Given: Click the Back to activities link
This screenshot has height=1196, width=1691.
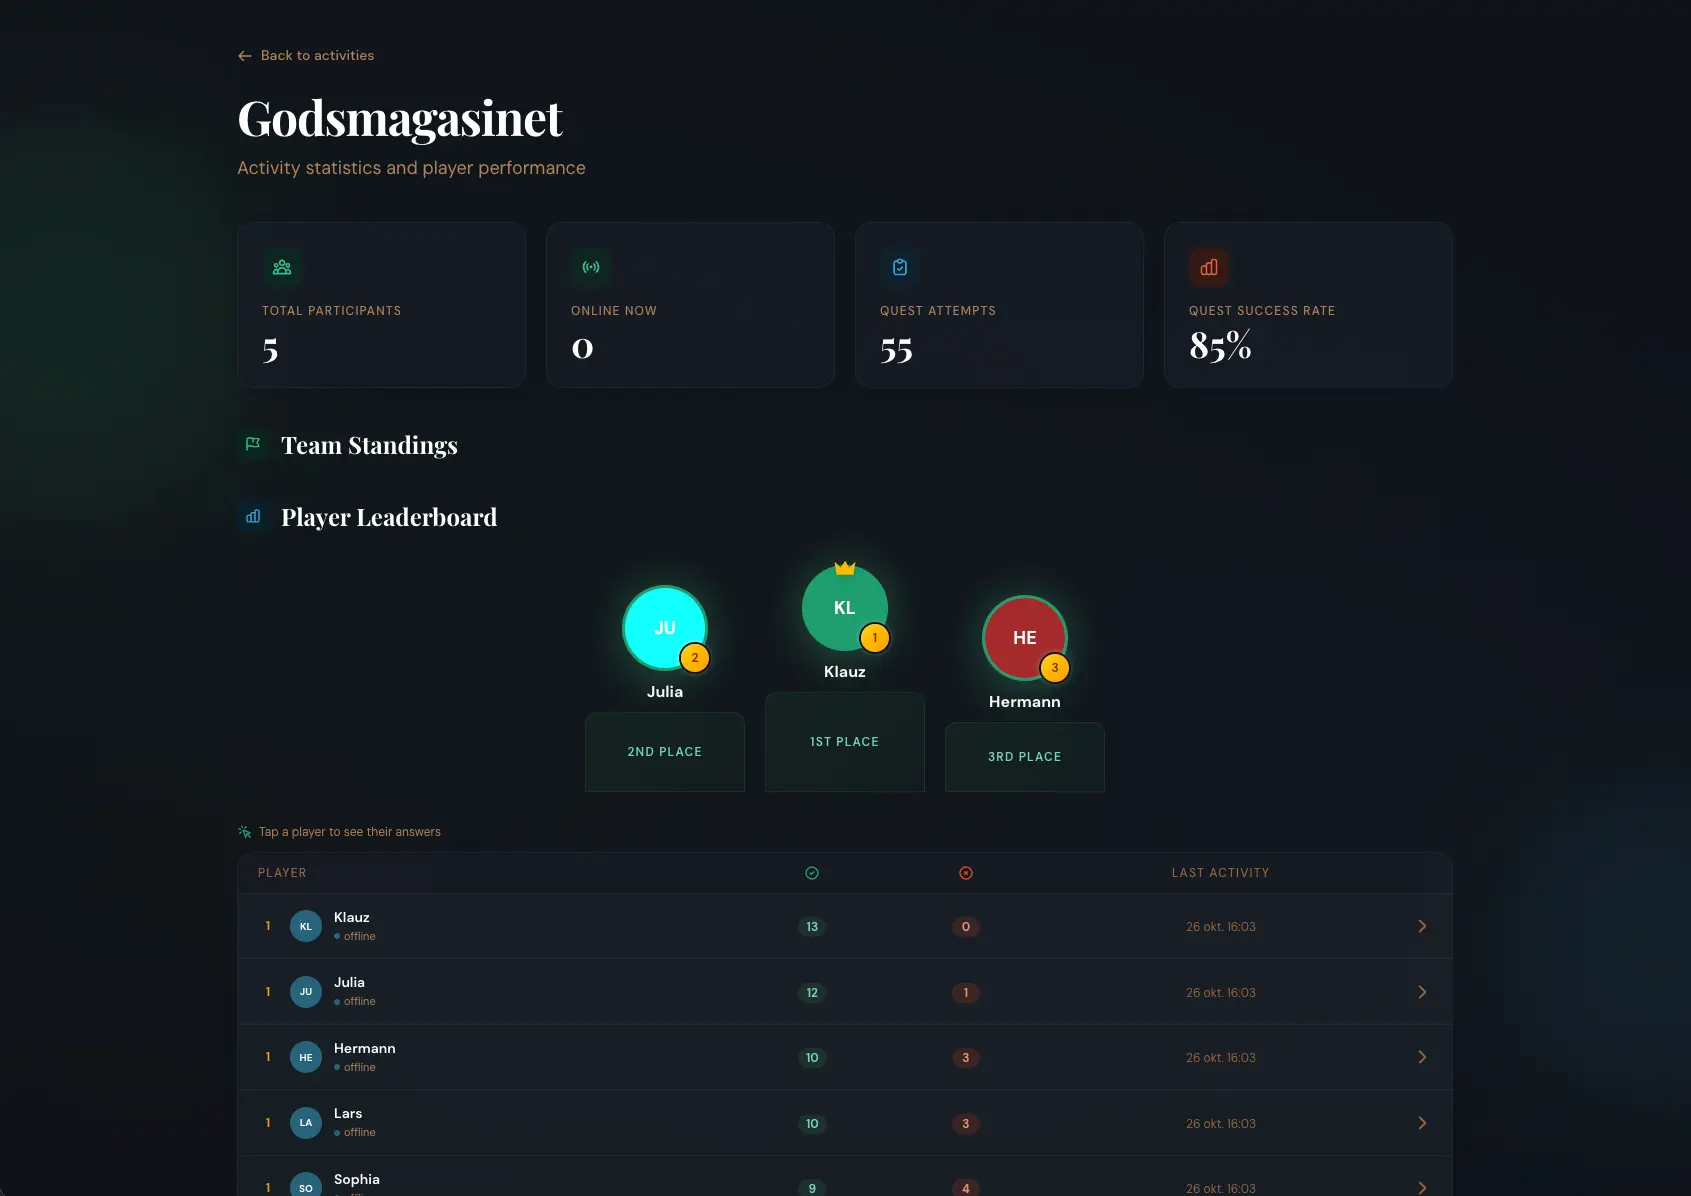Looking at the screenshot, I should (305, 55).
